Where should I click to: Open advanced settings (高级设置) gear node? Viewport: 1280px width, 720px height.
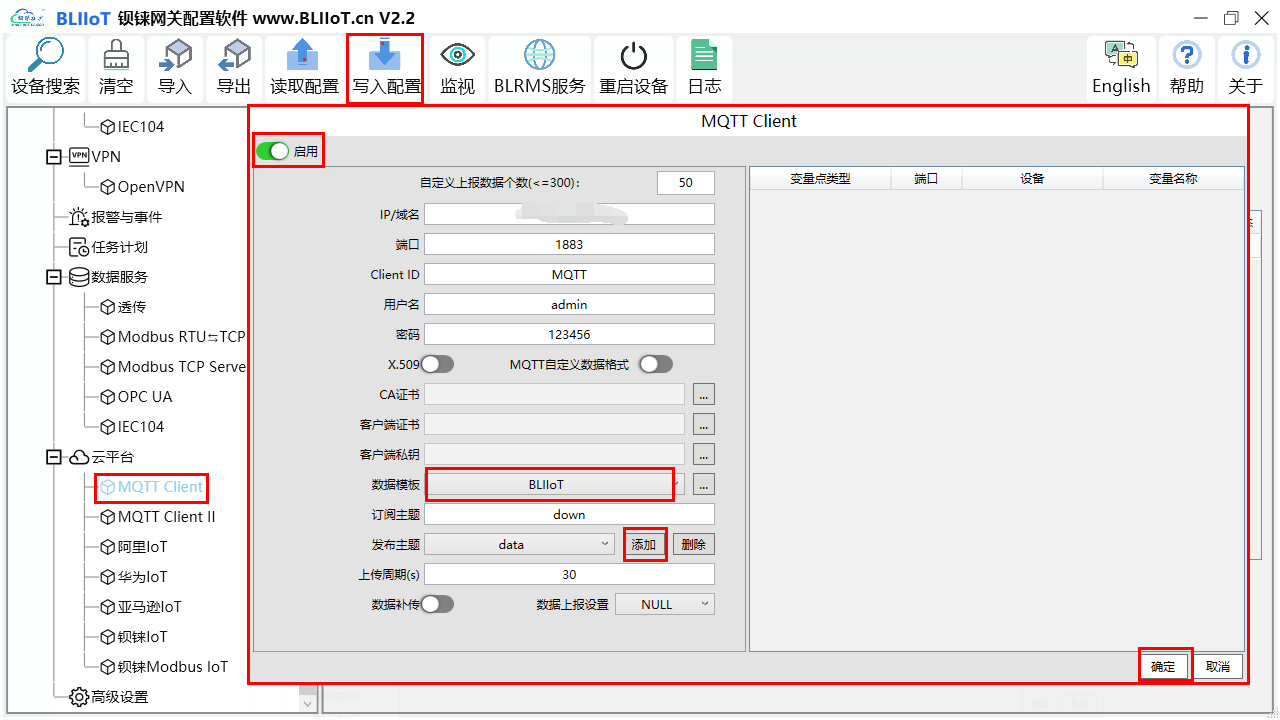(x=108, y=697)
